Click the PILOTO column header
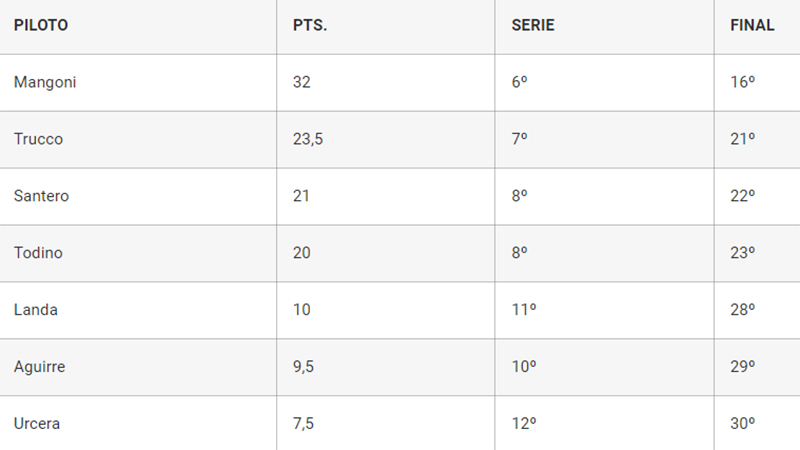800x450 pixels. coord(41,26)
